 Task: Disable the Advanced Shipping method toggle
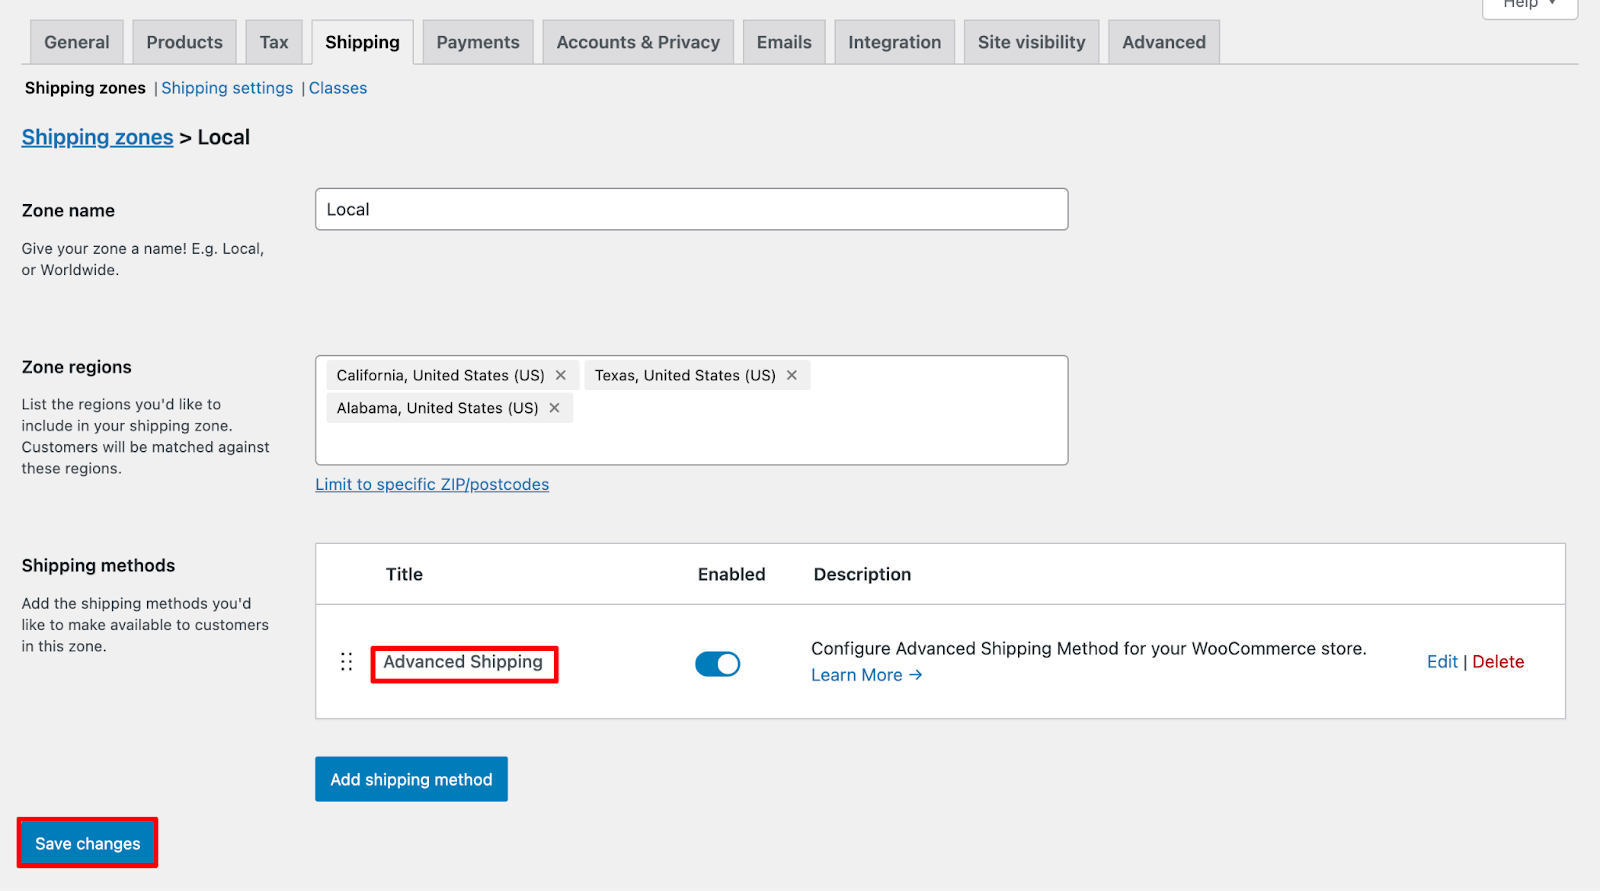[x=717, y=664]
